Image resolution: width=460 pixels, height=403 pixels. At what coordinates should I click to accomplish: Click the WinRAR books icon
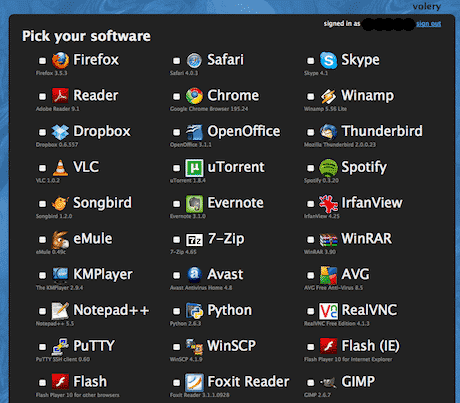[328, 240]
